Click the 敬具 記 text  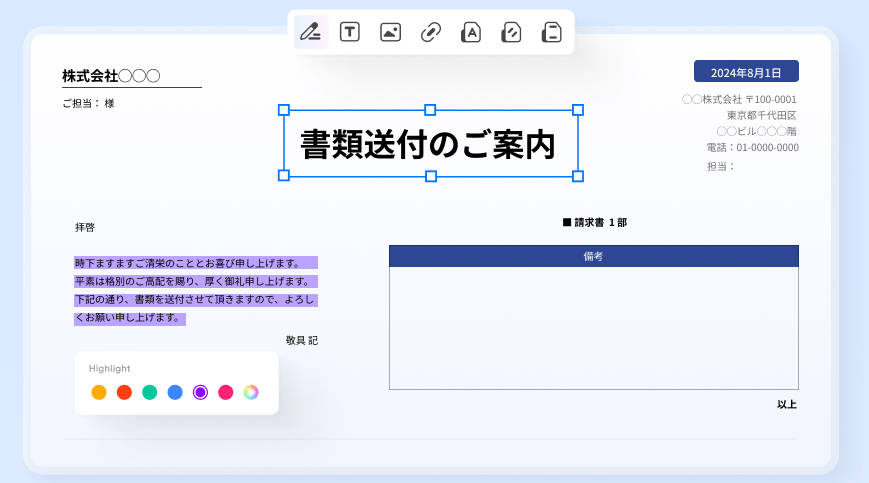[302, 340]
